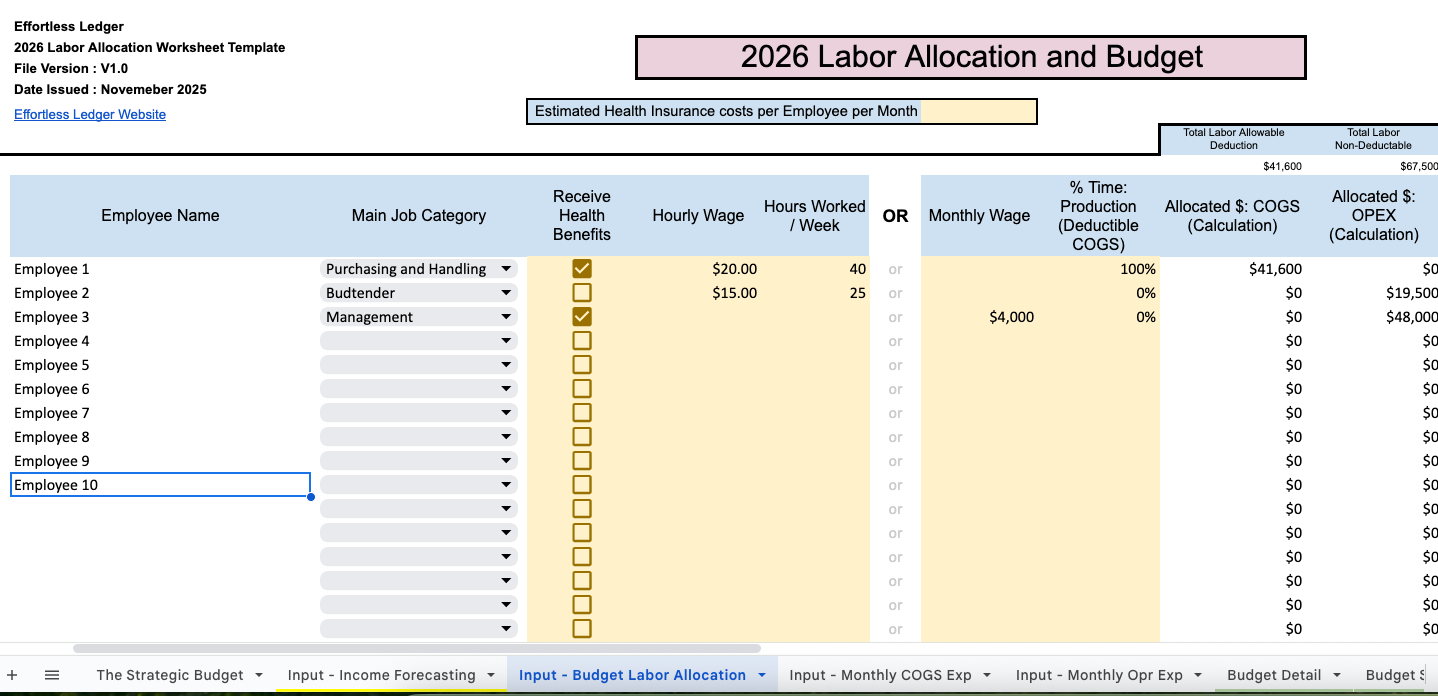The height and width of the screenshot is (696, 1438).
Task: Open job category dropdown for Employee 10
Action: (419, 484)
